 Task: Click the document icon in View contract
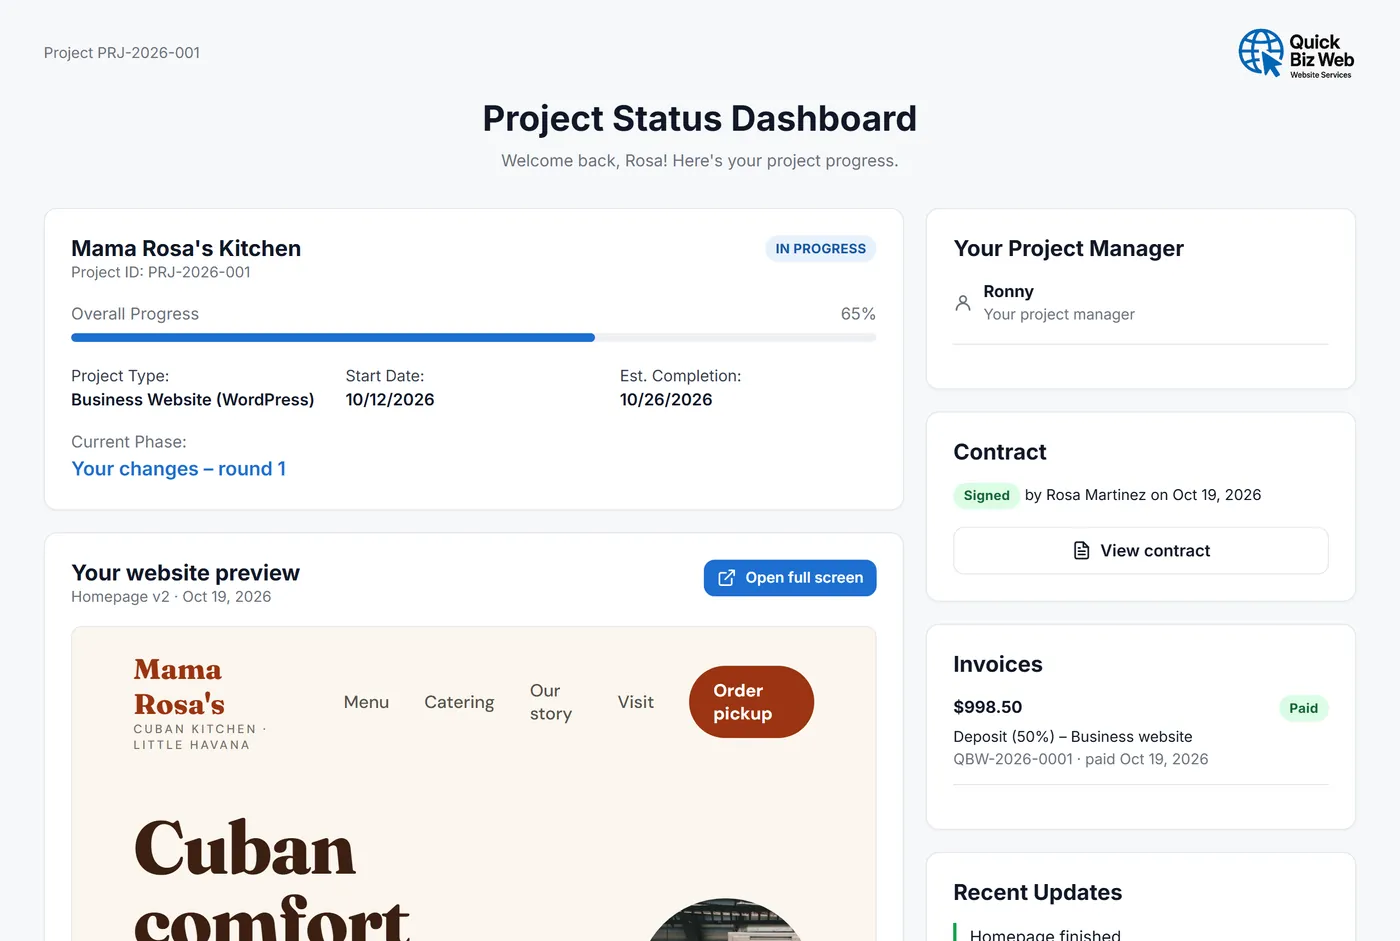(1081, 551)
